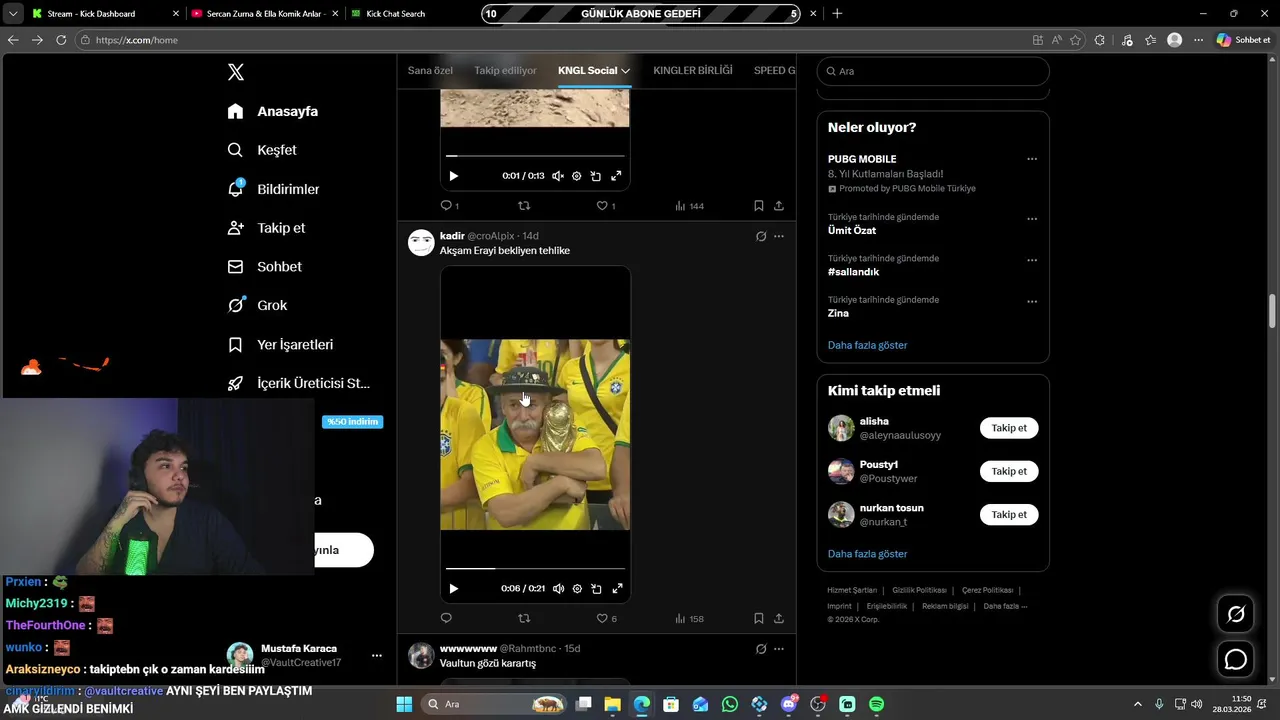
Task: Click the Ara search field on X
Action: pyautogui.click(x=933, y=71)
